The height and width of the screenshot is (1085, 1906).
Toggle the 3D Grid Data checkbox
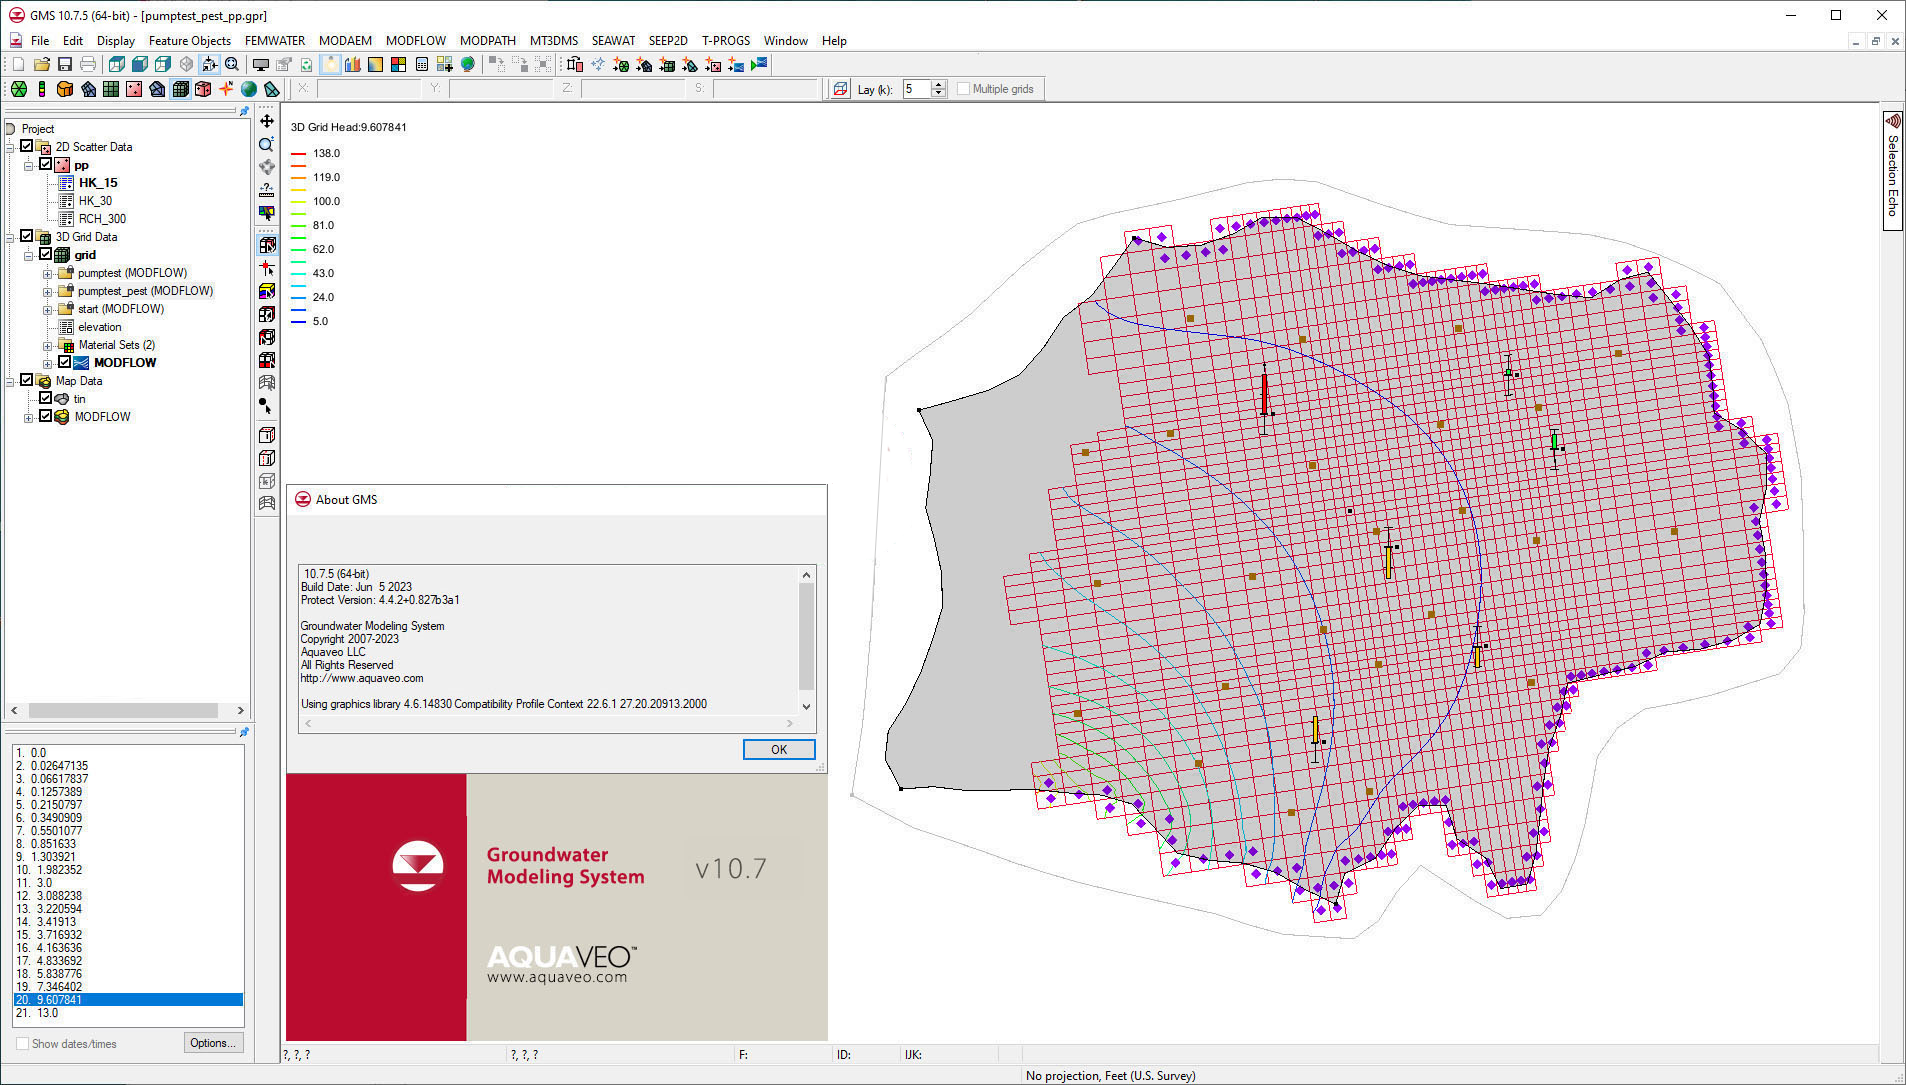(27, 236)
